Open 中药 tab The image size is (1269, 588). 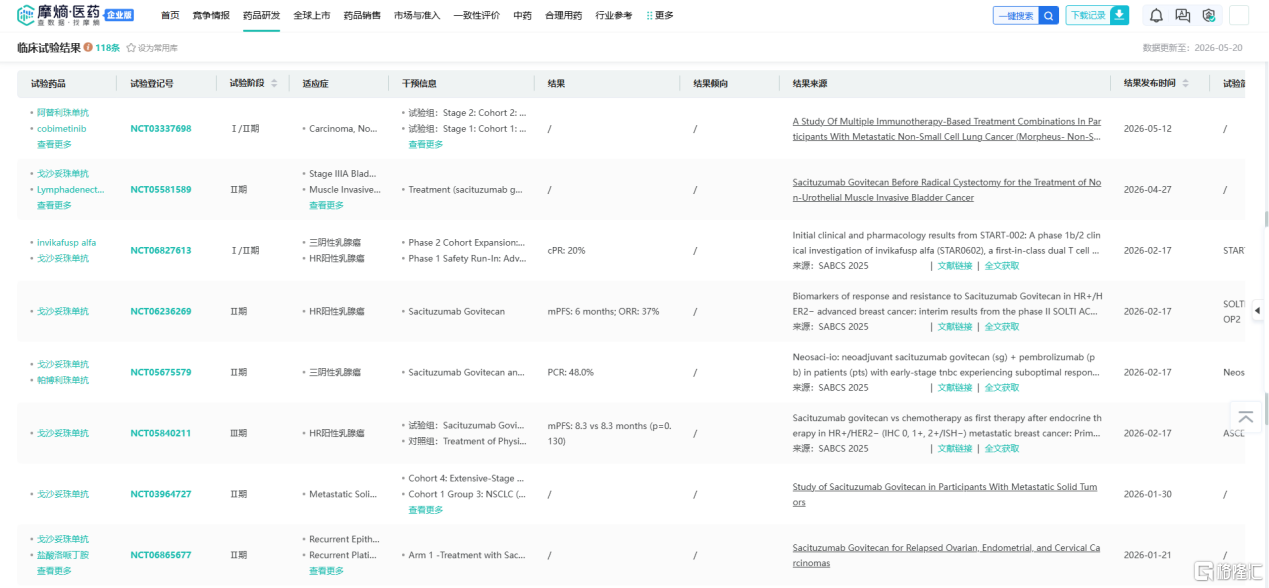tap(522, 15)
